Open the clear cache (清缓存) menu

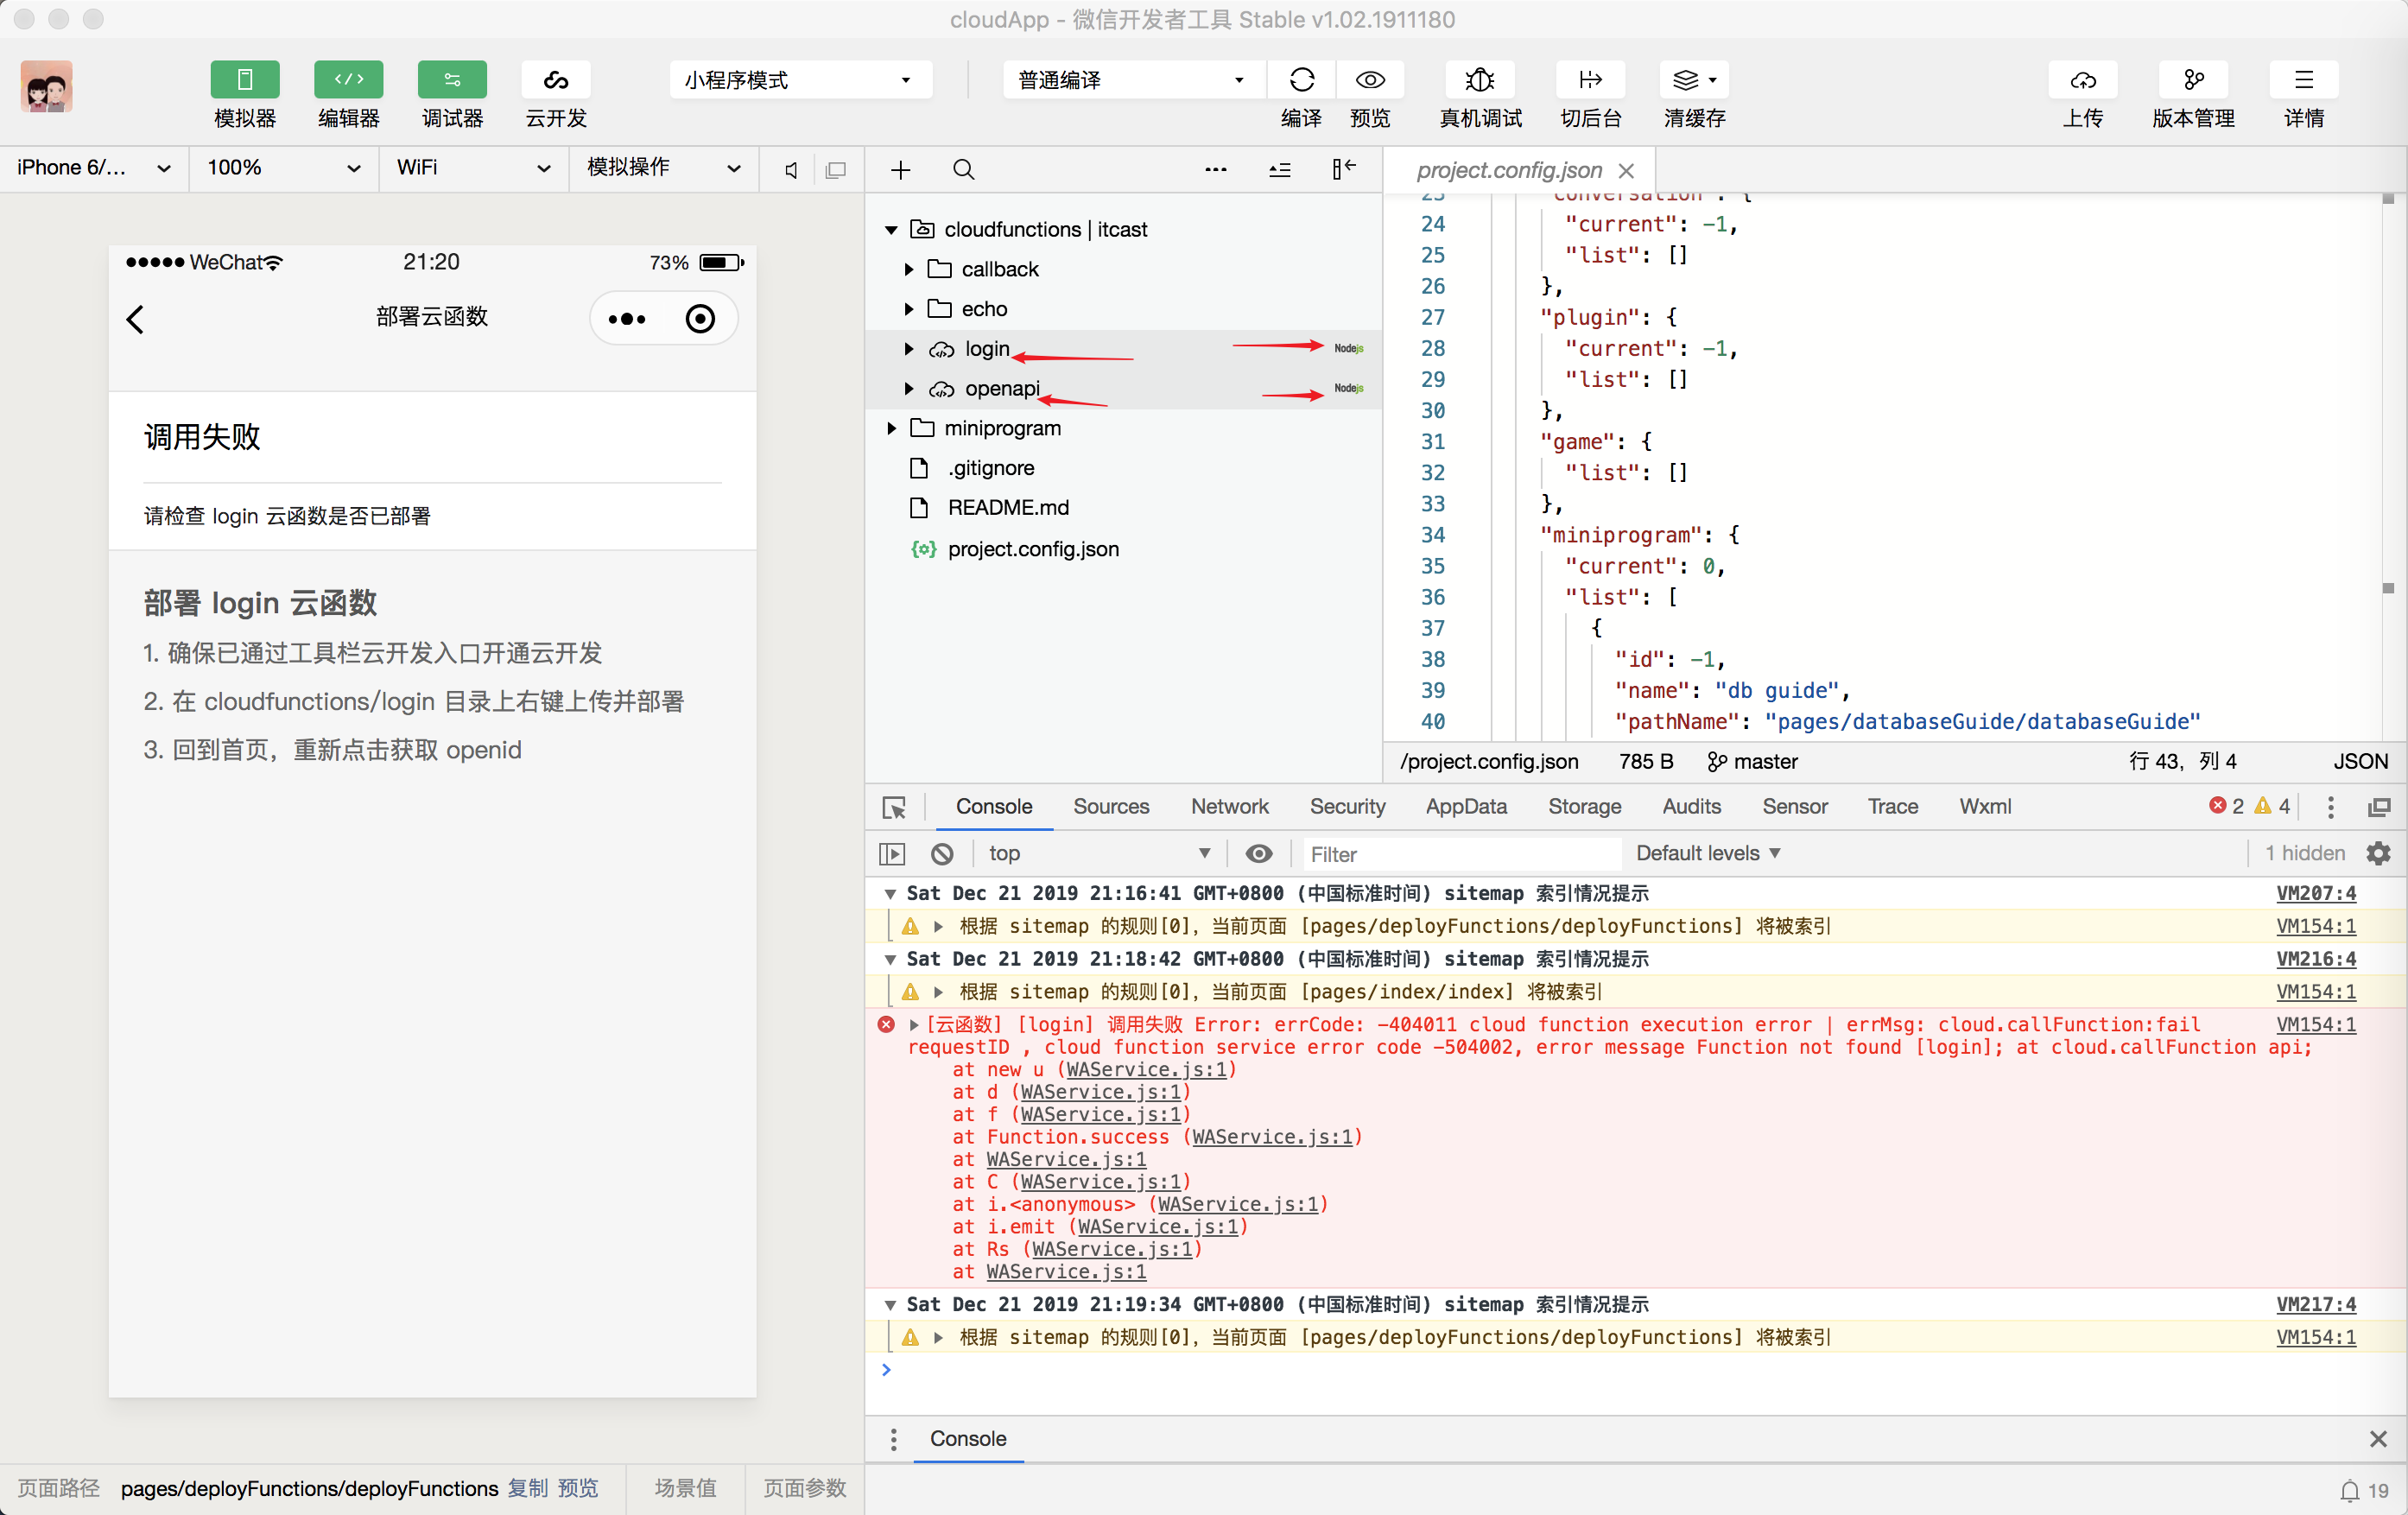point(1694,80)
